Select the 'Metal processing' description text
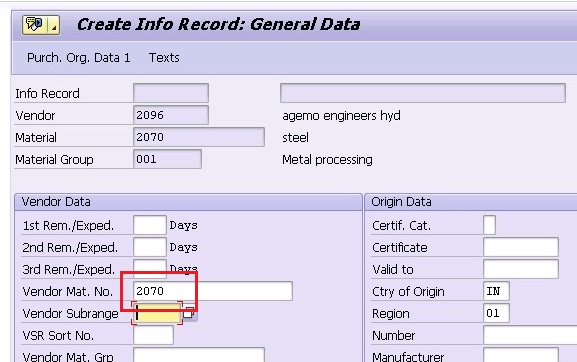This screenshot has height=362, width=577. tap(327, 160)
